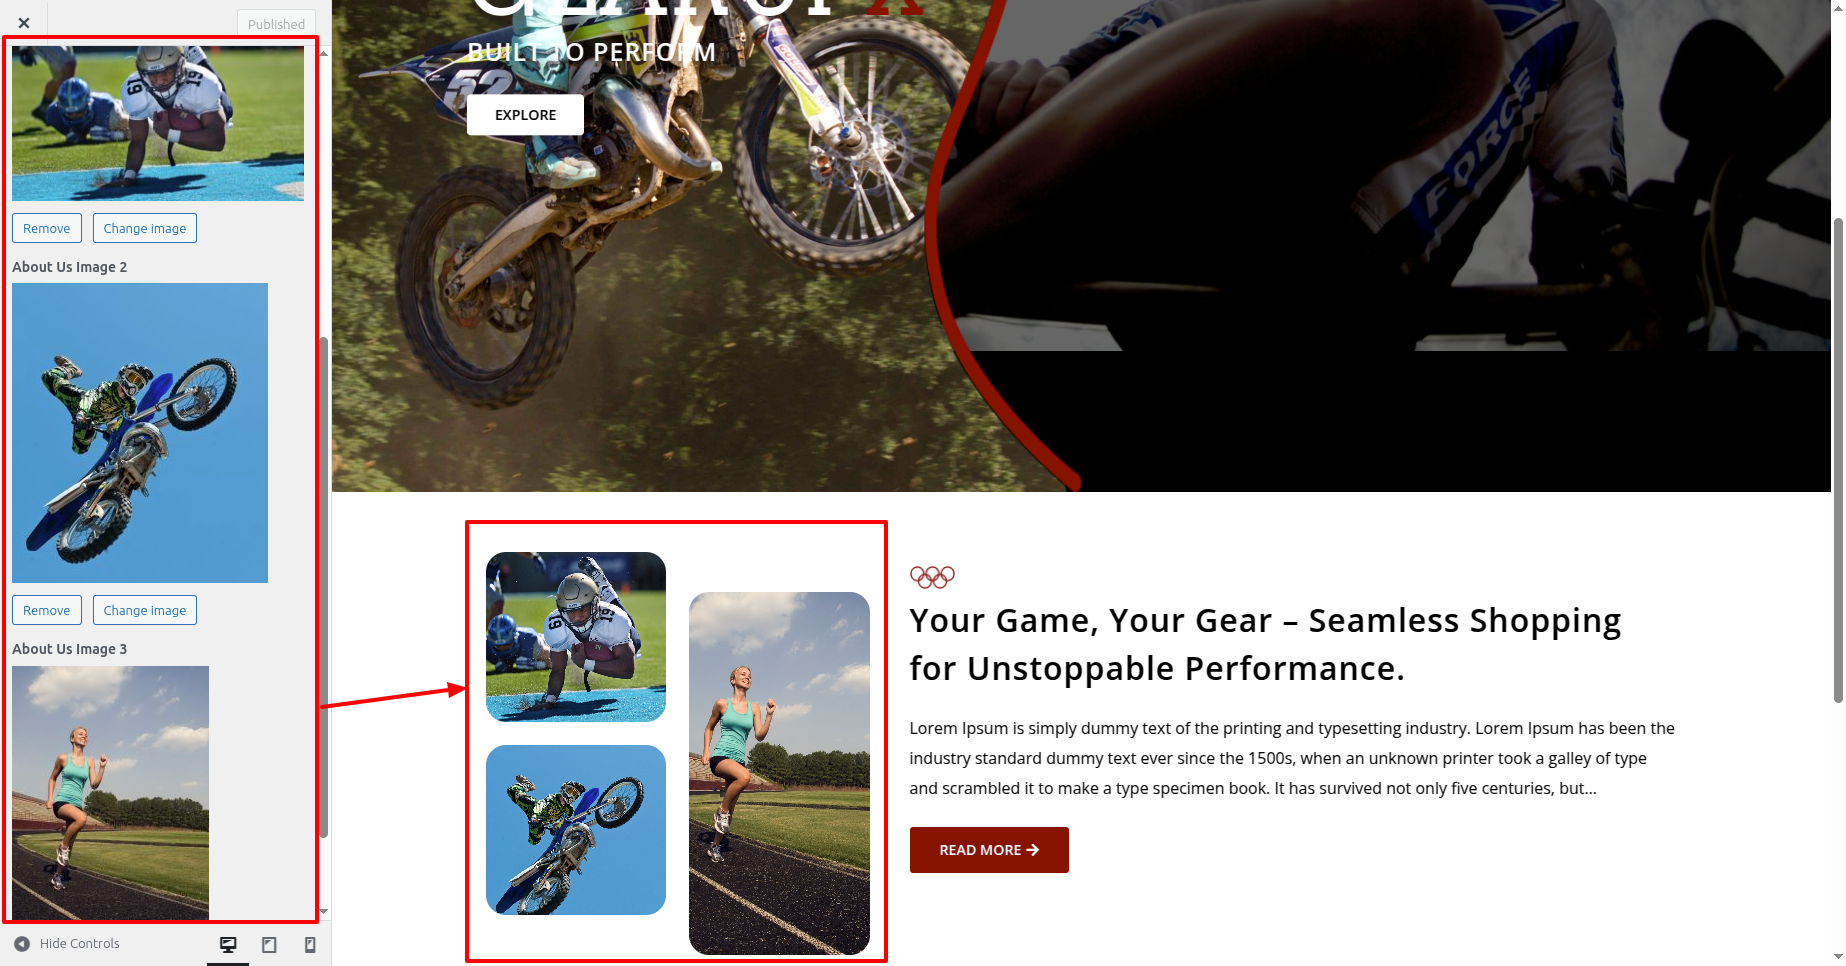The width and height of the screenshot is (1846, 966).
Task: Switch to tablet preview device icon
Action: tap(269, 944)
